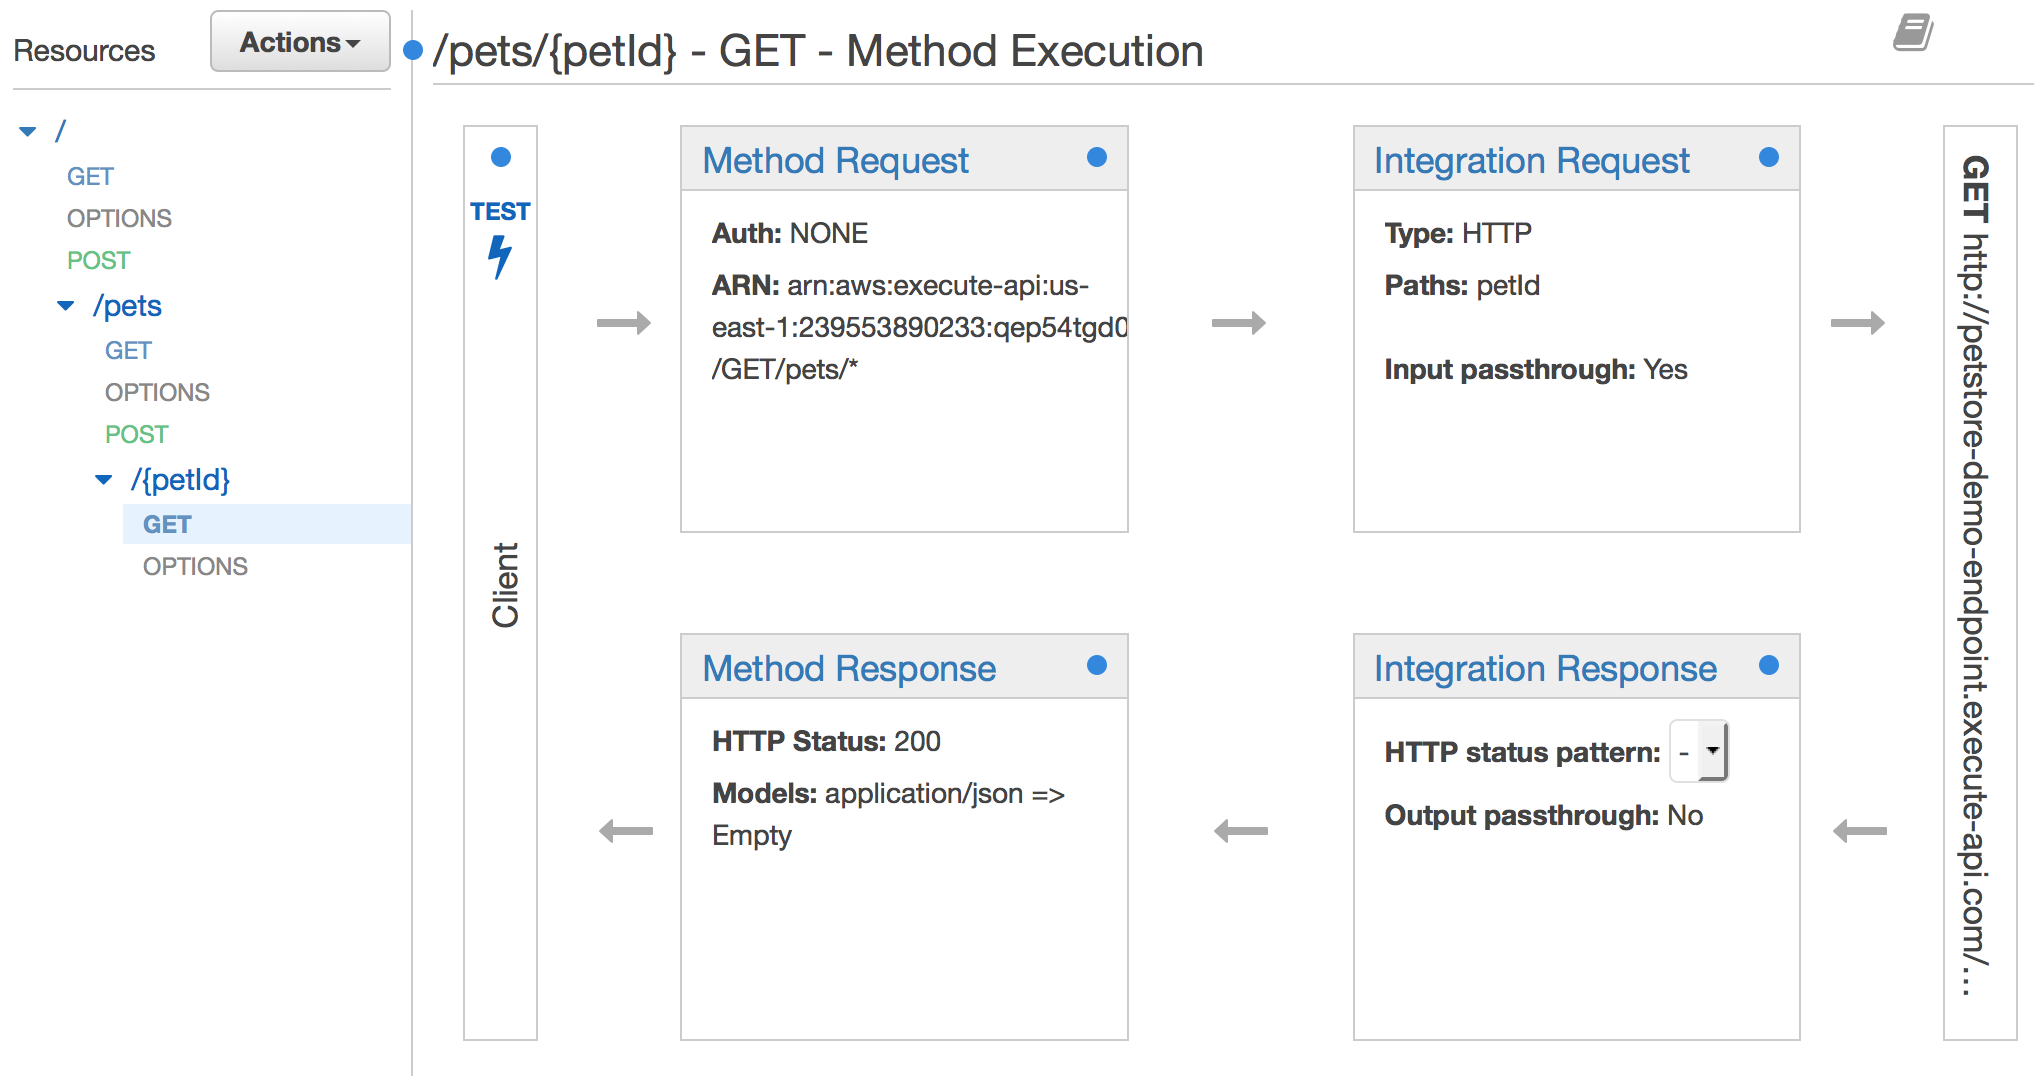The image size is (2034, 1076).
Task: Open the documentation book icon
Action: click(1913, 33)
